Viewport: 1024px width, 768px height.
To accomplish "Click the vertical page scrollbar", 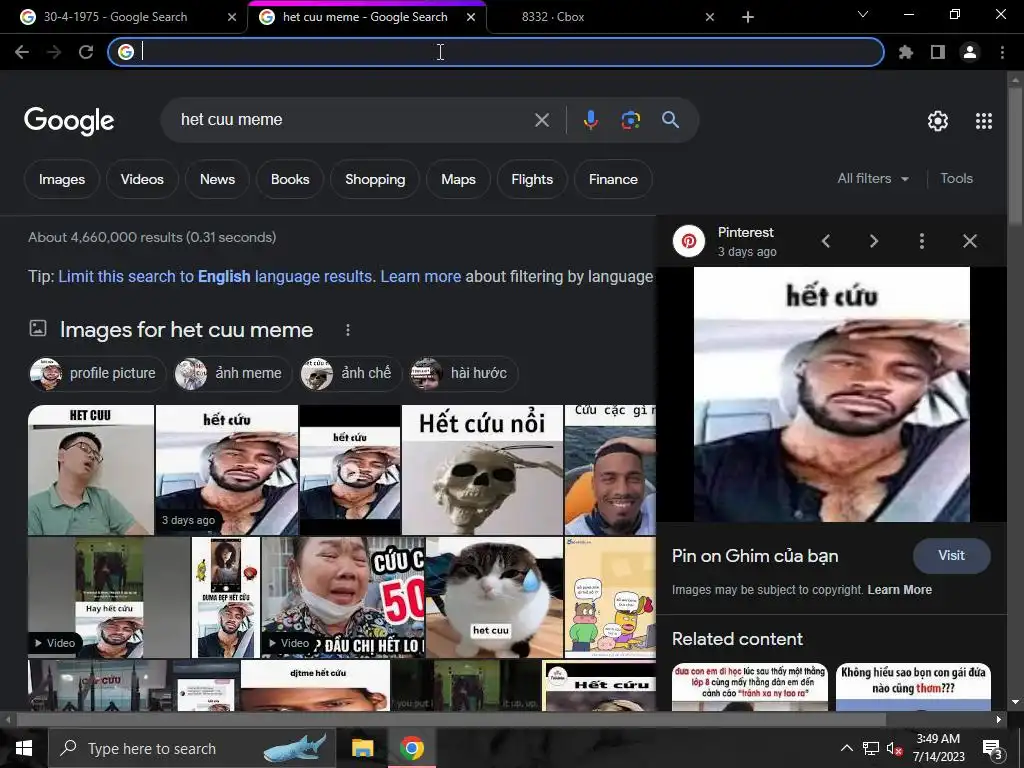I will pyautogui.click(x=1015, y=157).
